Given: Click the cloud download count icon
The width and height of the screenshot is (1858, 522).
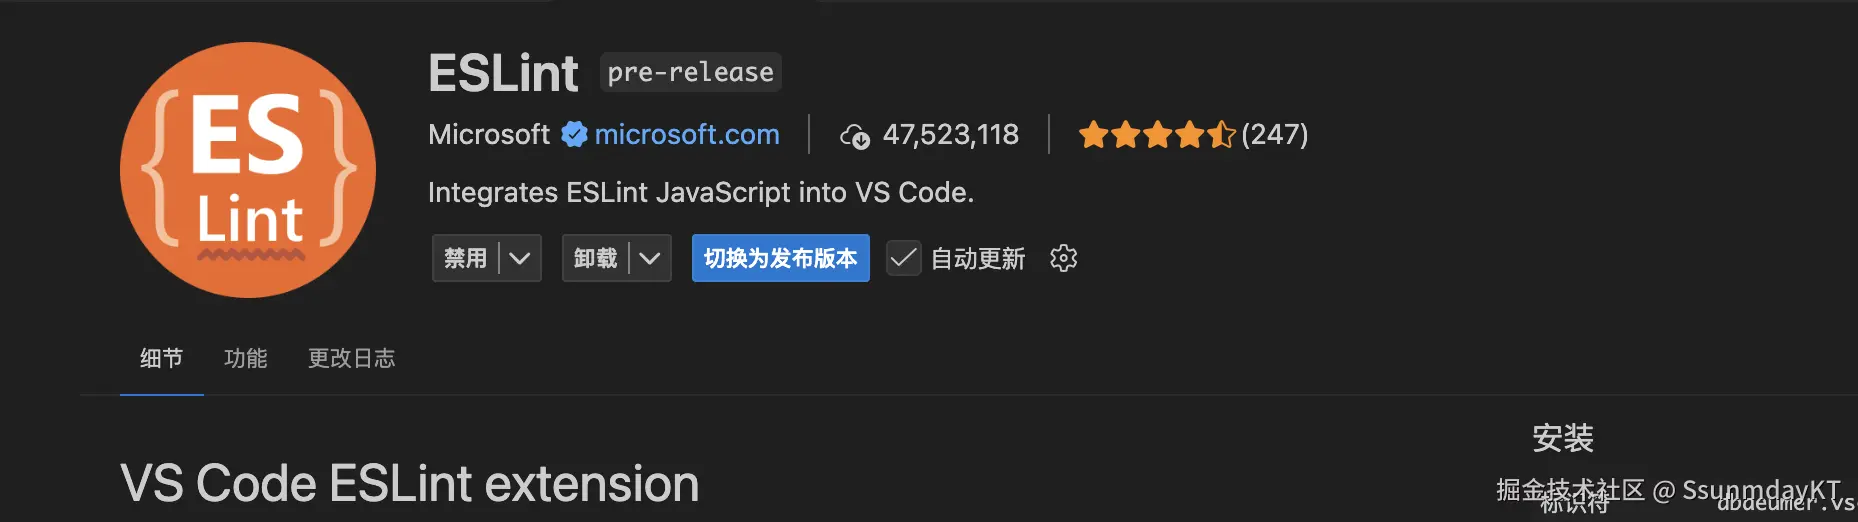Looking at the screenshot, I should (x=855, y=136).
